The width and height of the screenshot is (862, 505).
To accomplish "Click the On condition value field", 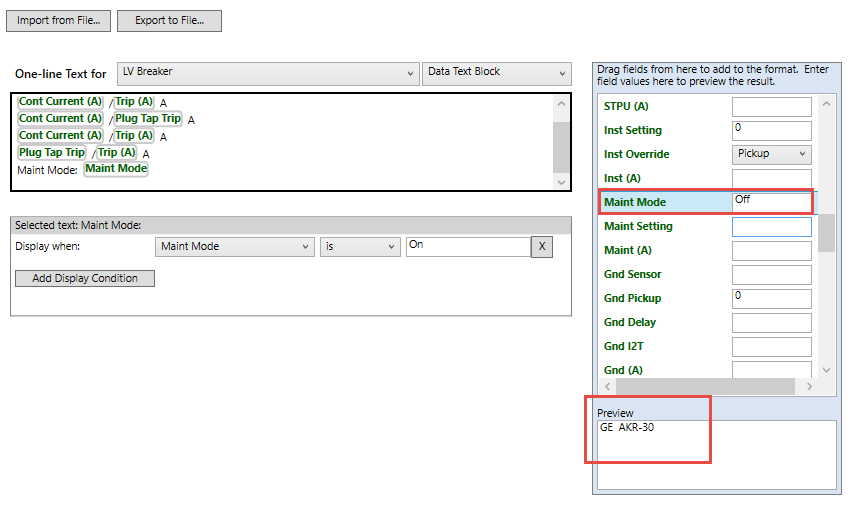I will tap(467, 247).
